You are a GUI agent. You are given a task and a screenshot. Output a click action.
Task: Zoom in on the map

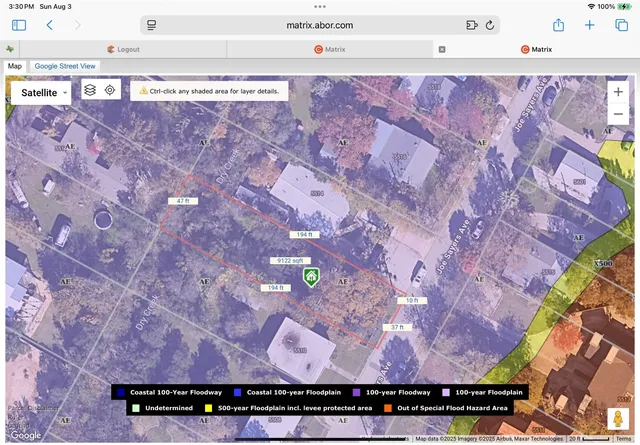tap(618, 92)
